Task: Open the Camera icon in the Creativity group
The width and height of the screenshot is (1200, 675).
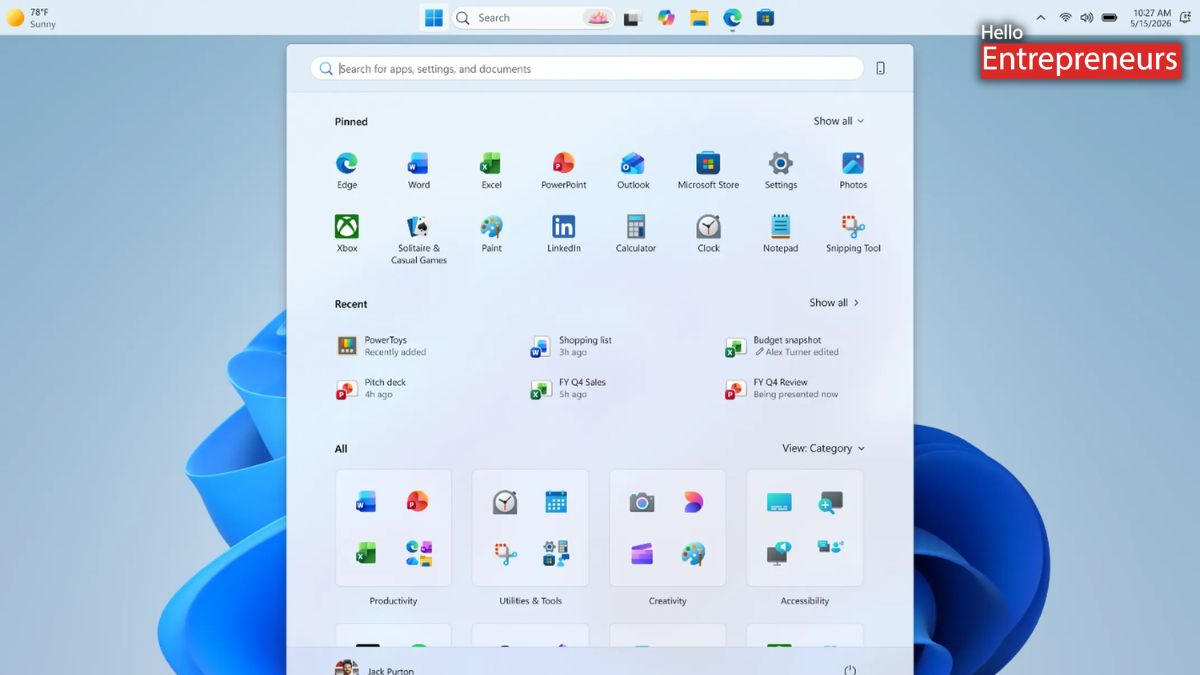Action: click(641, 502)
